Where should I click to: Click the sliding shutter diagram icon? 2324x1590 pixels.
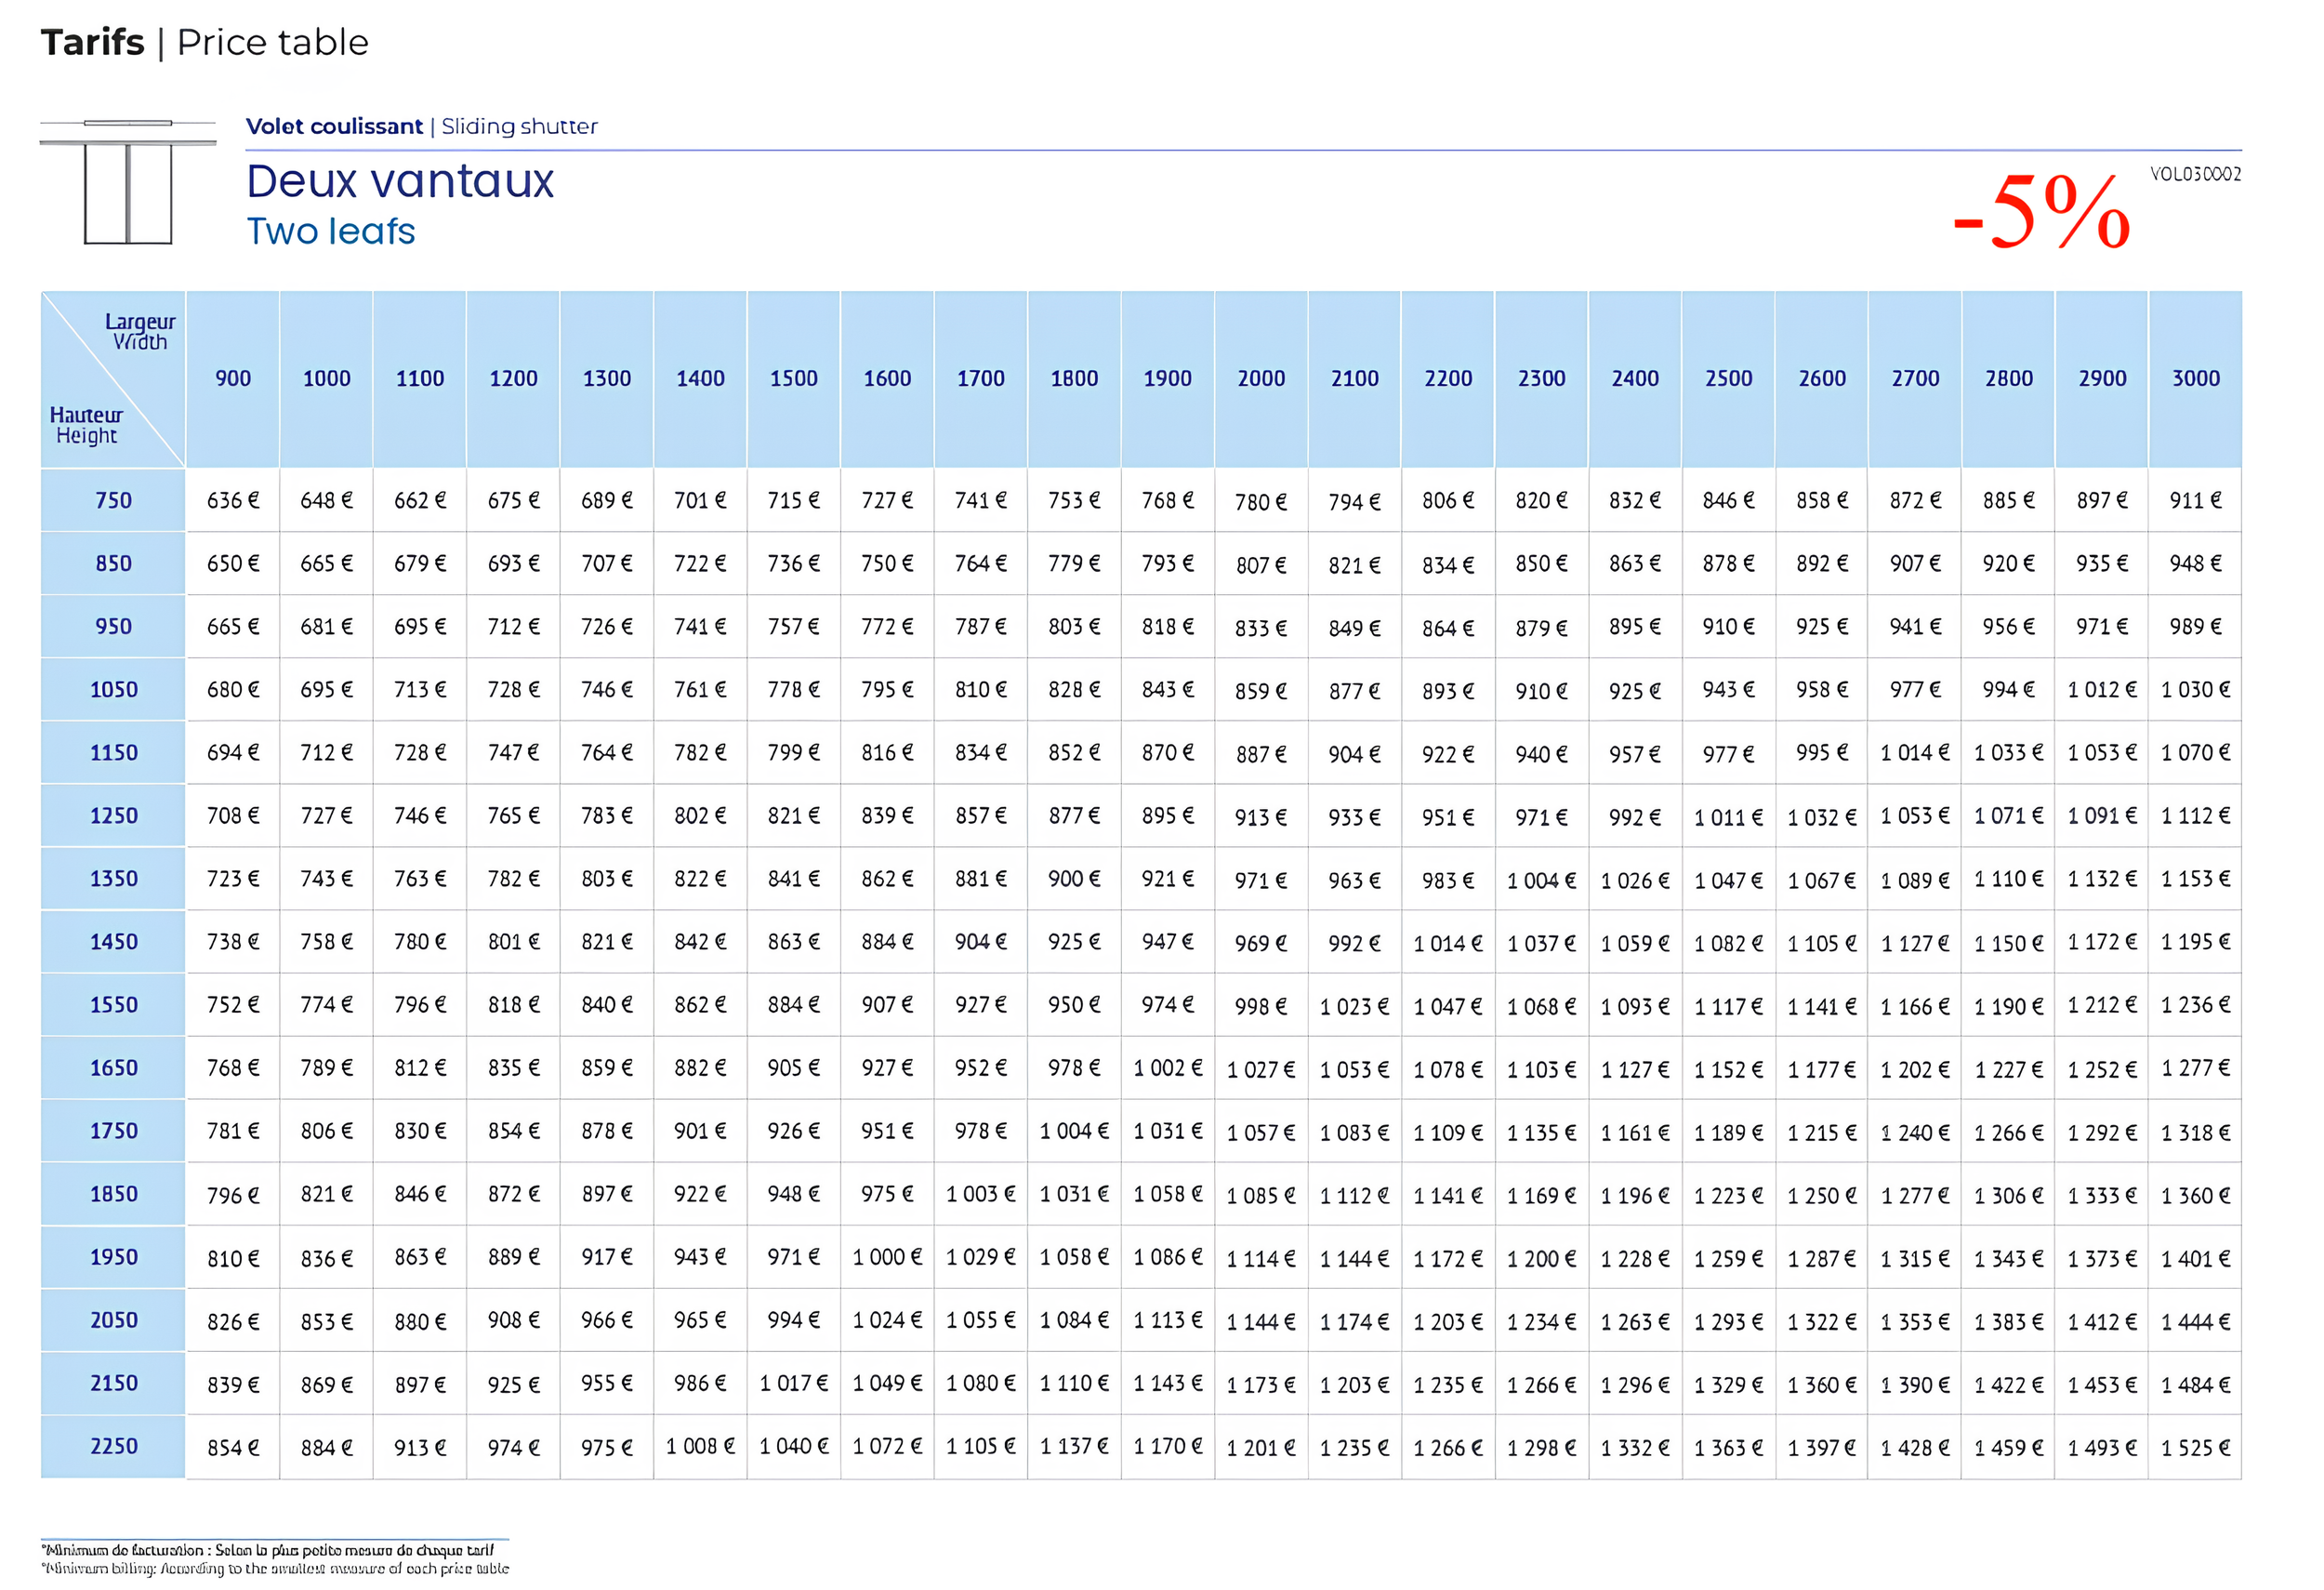[x=128, y=182]
